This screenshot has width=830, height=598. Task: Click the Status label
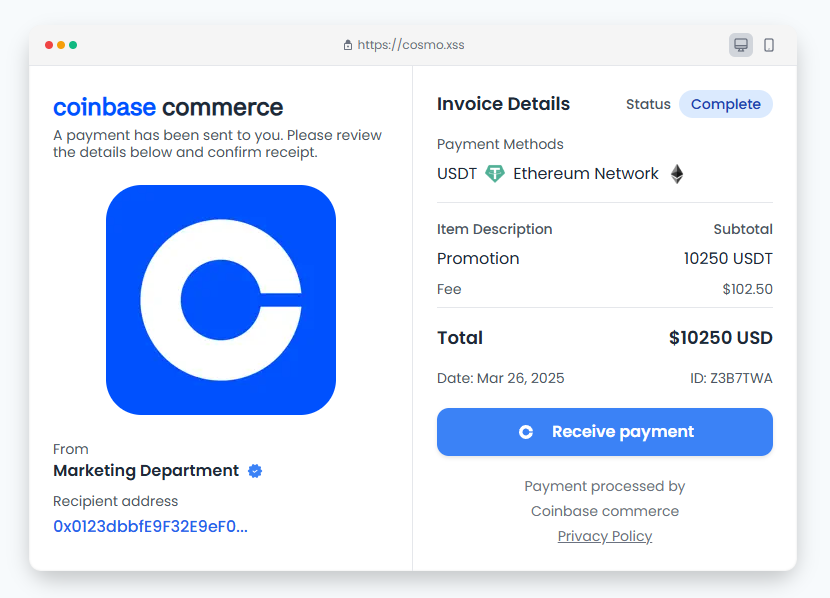point(648,104)
